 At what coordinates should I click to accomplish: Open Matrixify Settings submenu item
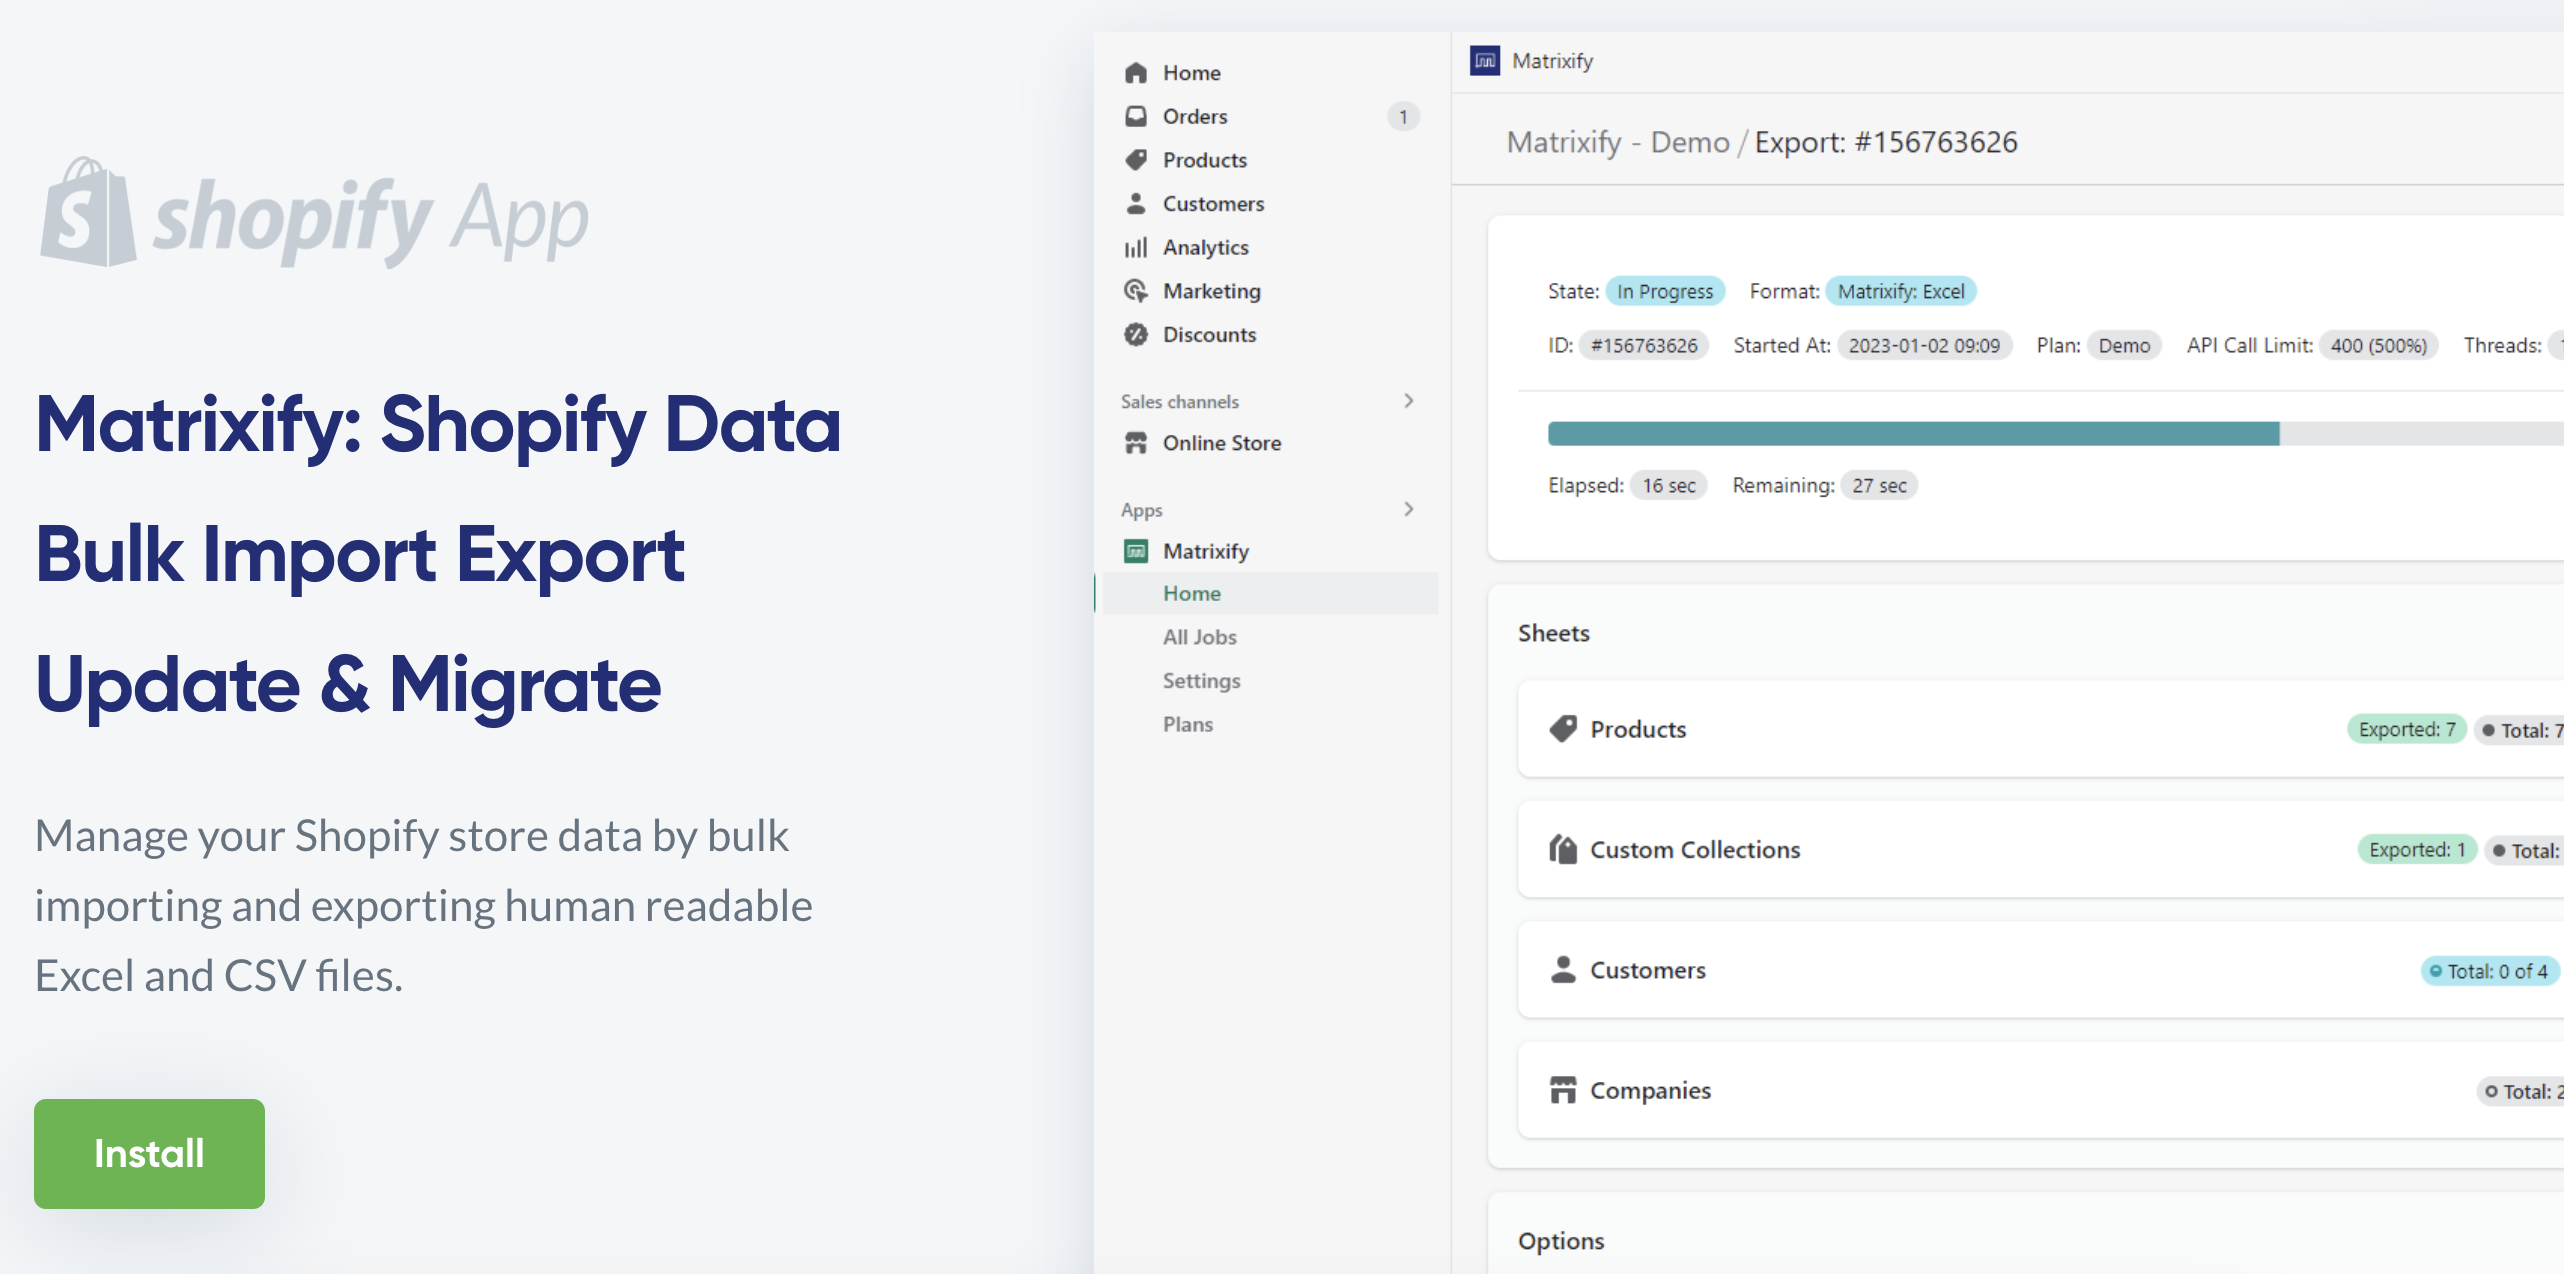[1201, 681]
